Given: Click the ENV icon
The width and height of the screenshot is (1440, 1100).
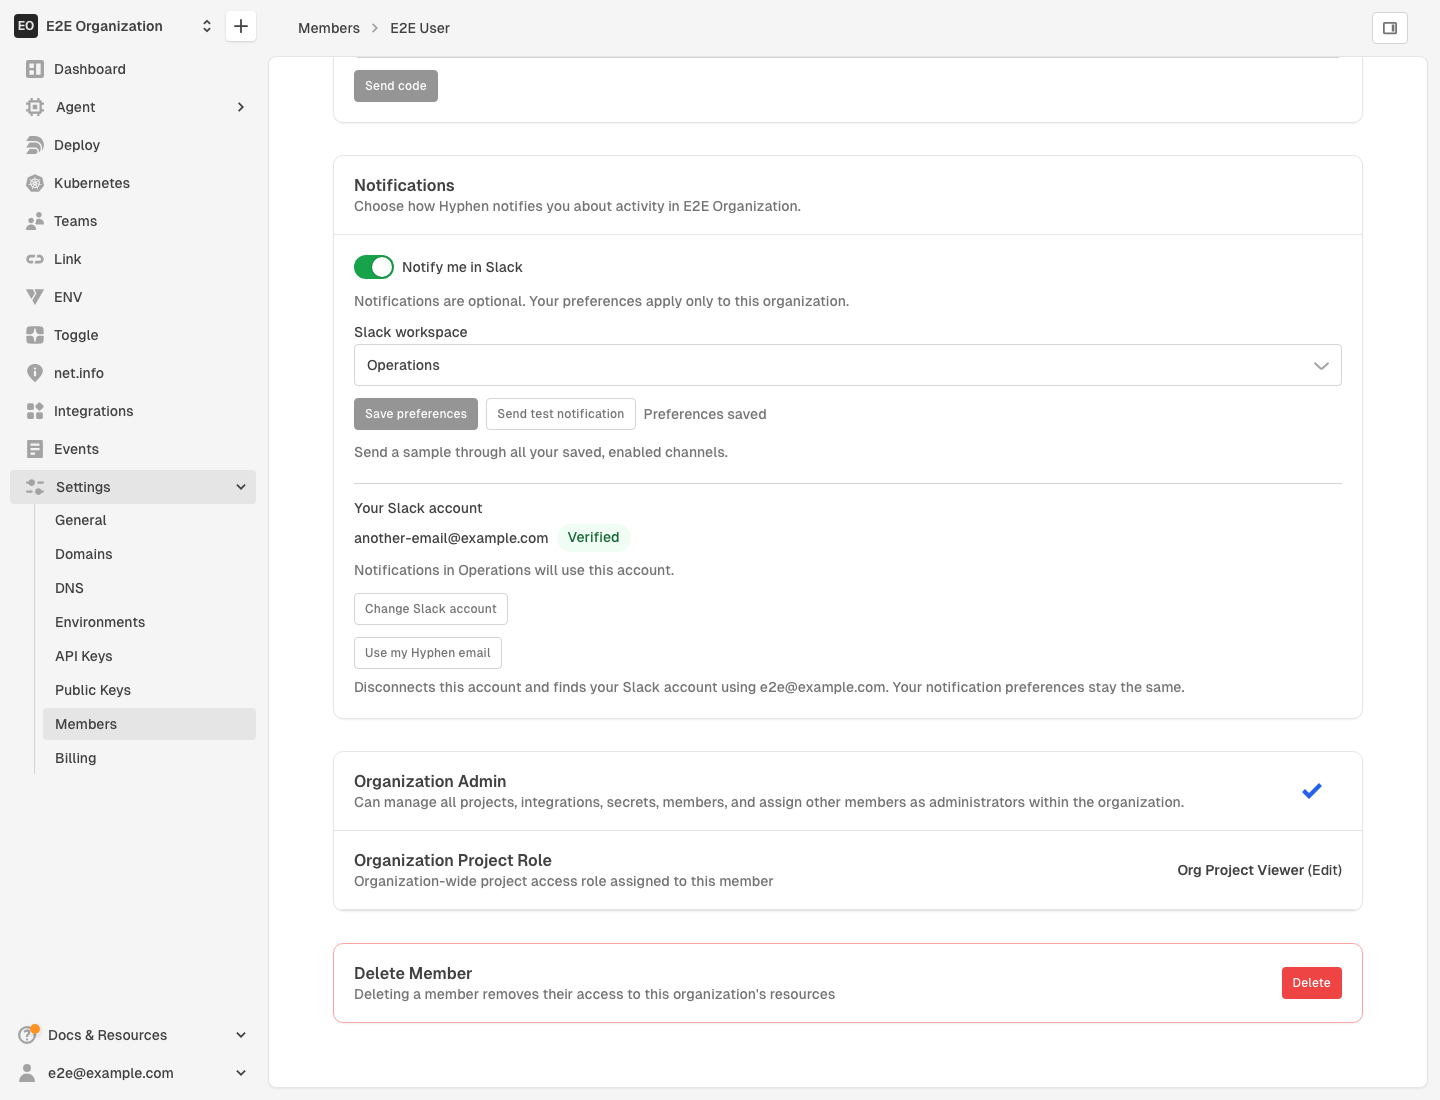Looking at the screenshot, I should (x=35, y=297).
